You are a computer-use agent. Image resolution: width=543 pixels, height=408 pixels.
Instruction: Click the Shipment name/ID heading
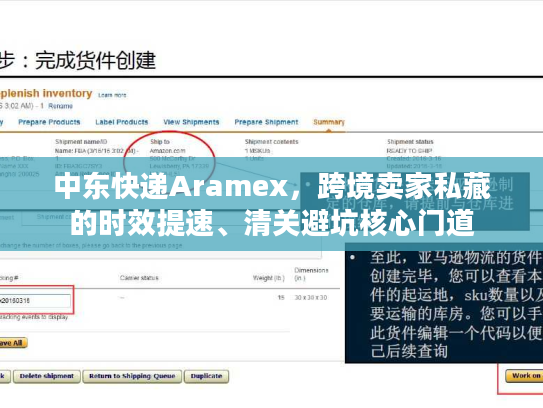tap(81, 142)
